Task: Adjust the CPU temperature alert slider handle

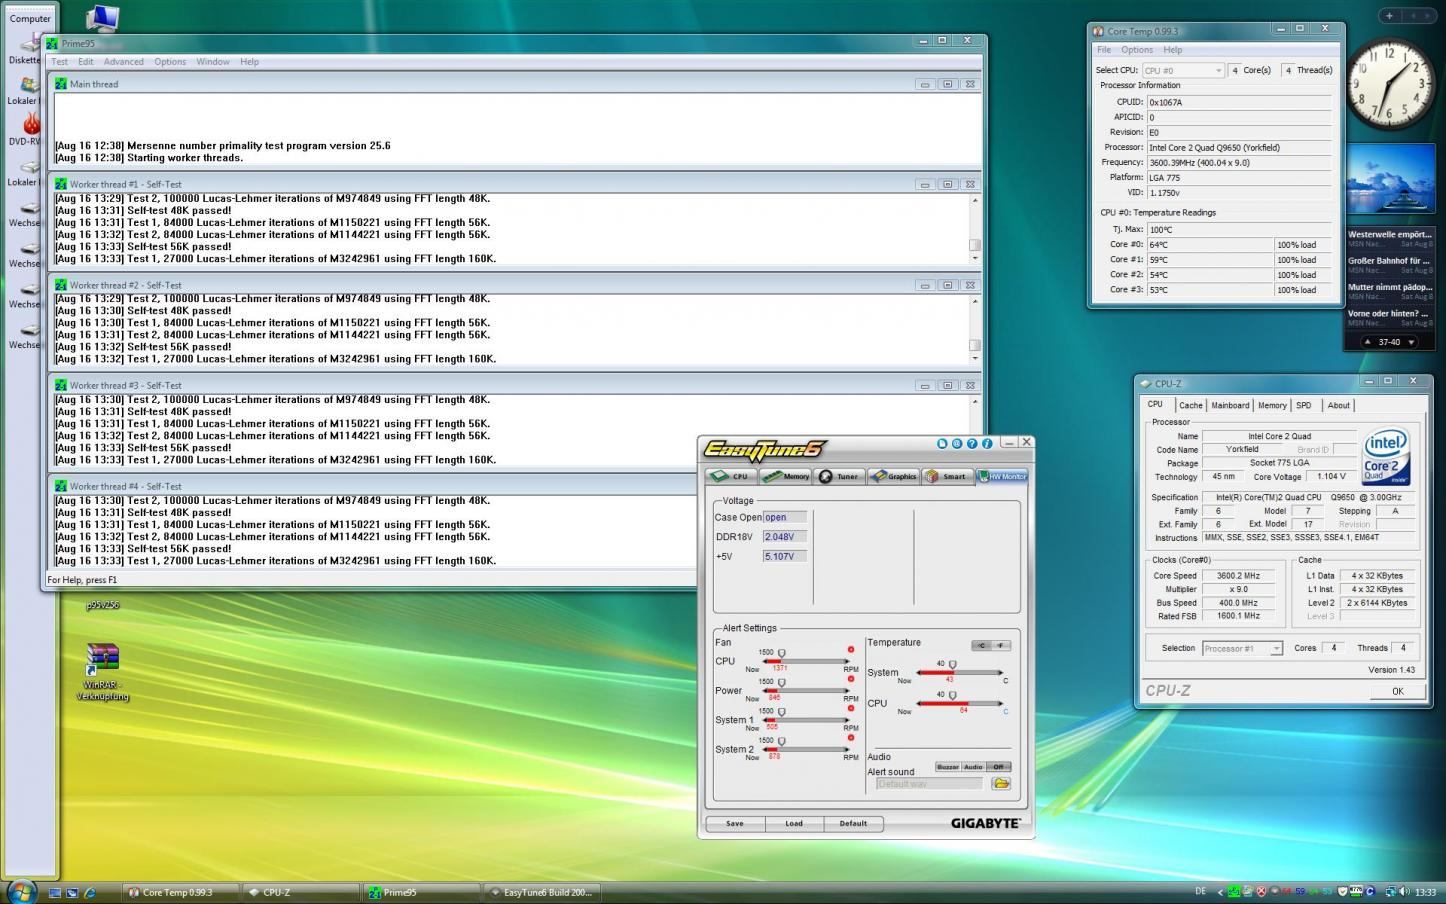Action: 952,694
